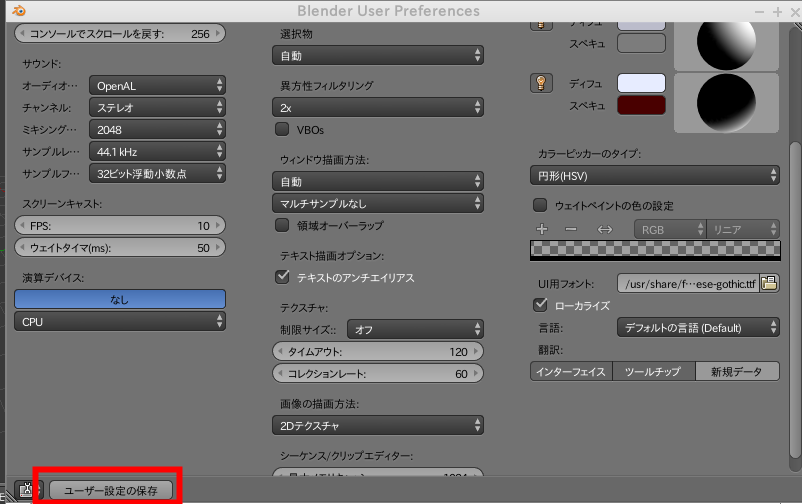Open 選択物 自動 dropdown
This screenshot has height=504, width=802.
377,55
